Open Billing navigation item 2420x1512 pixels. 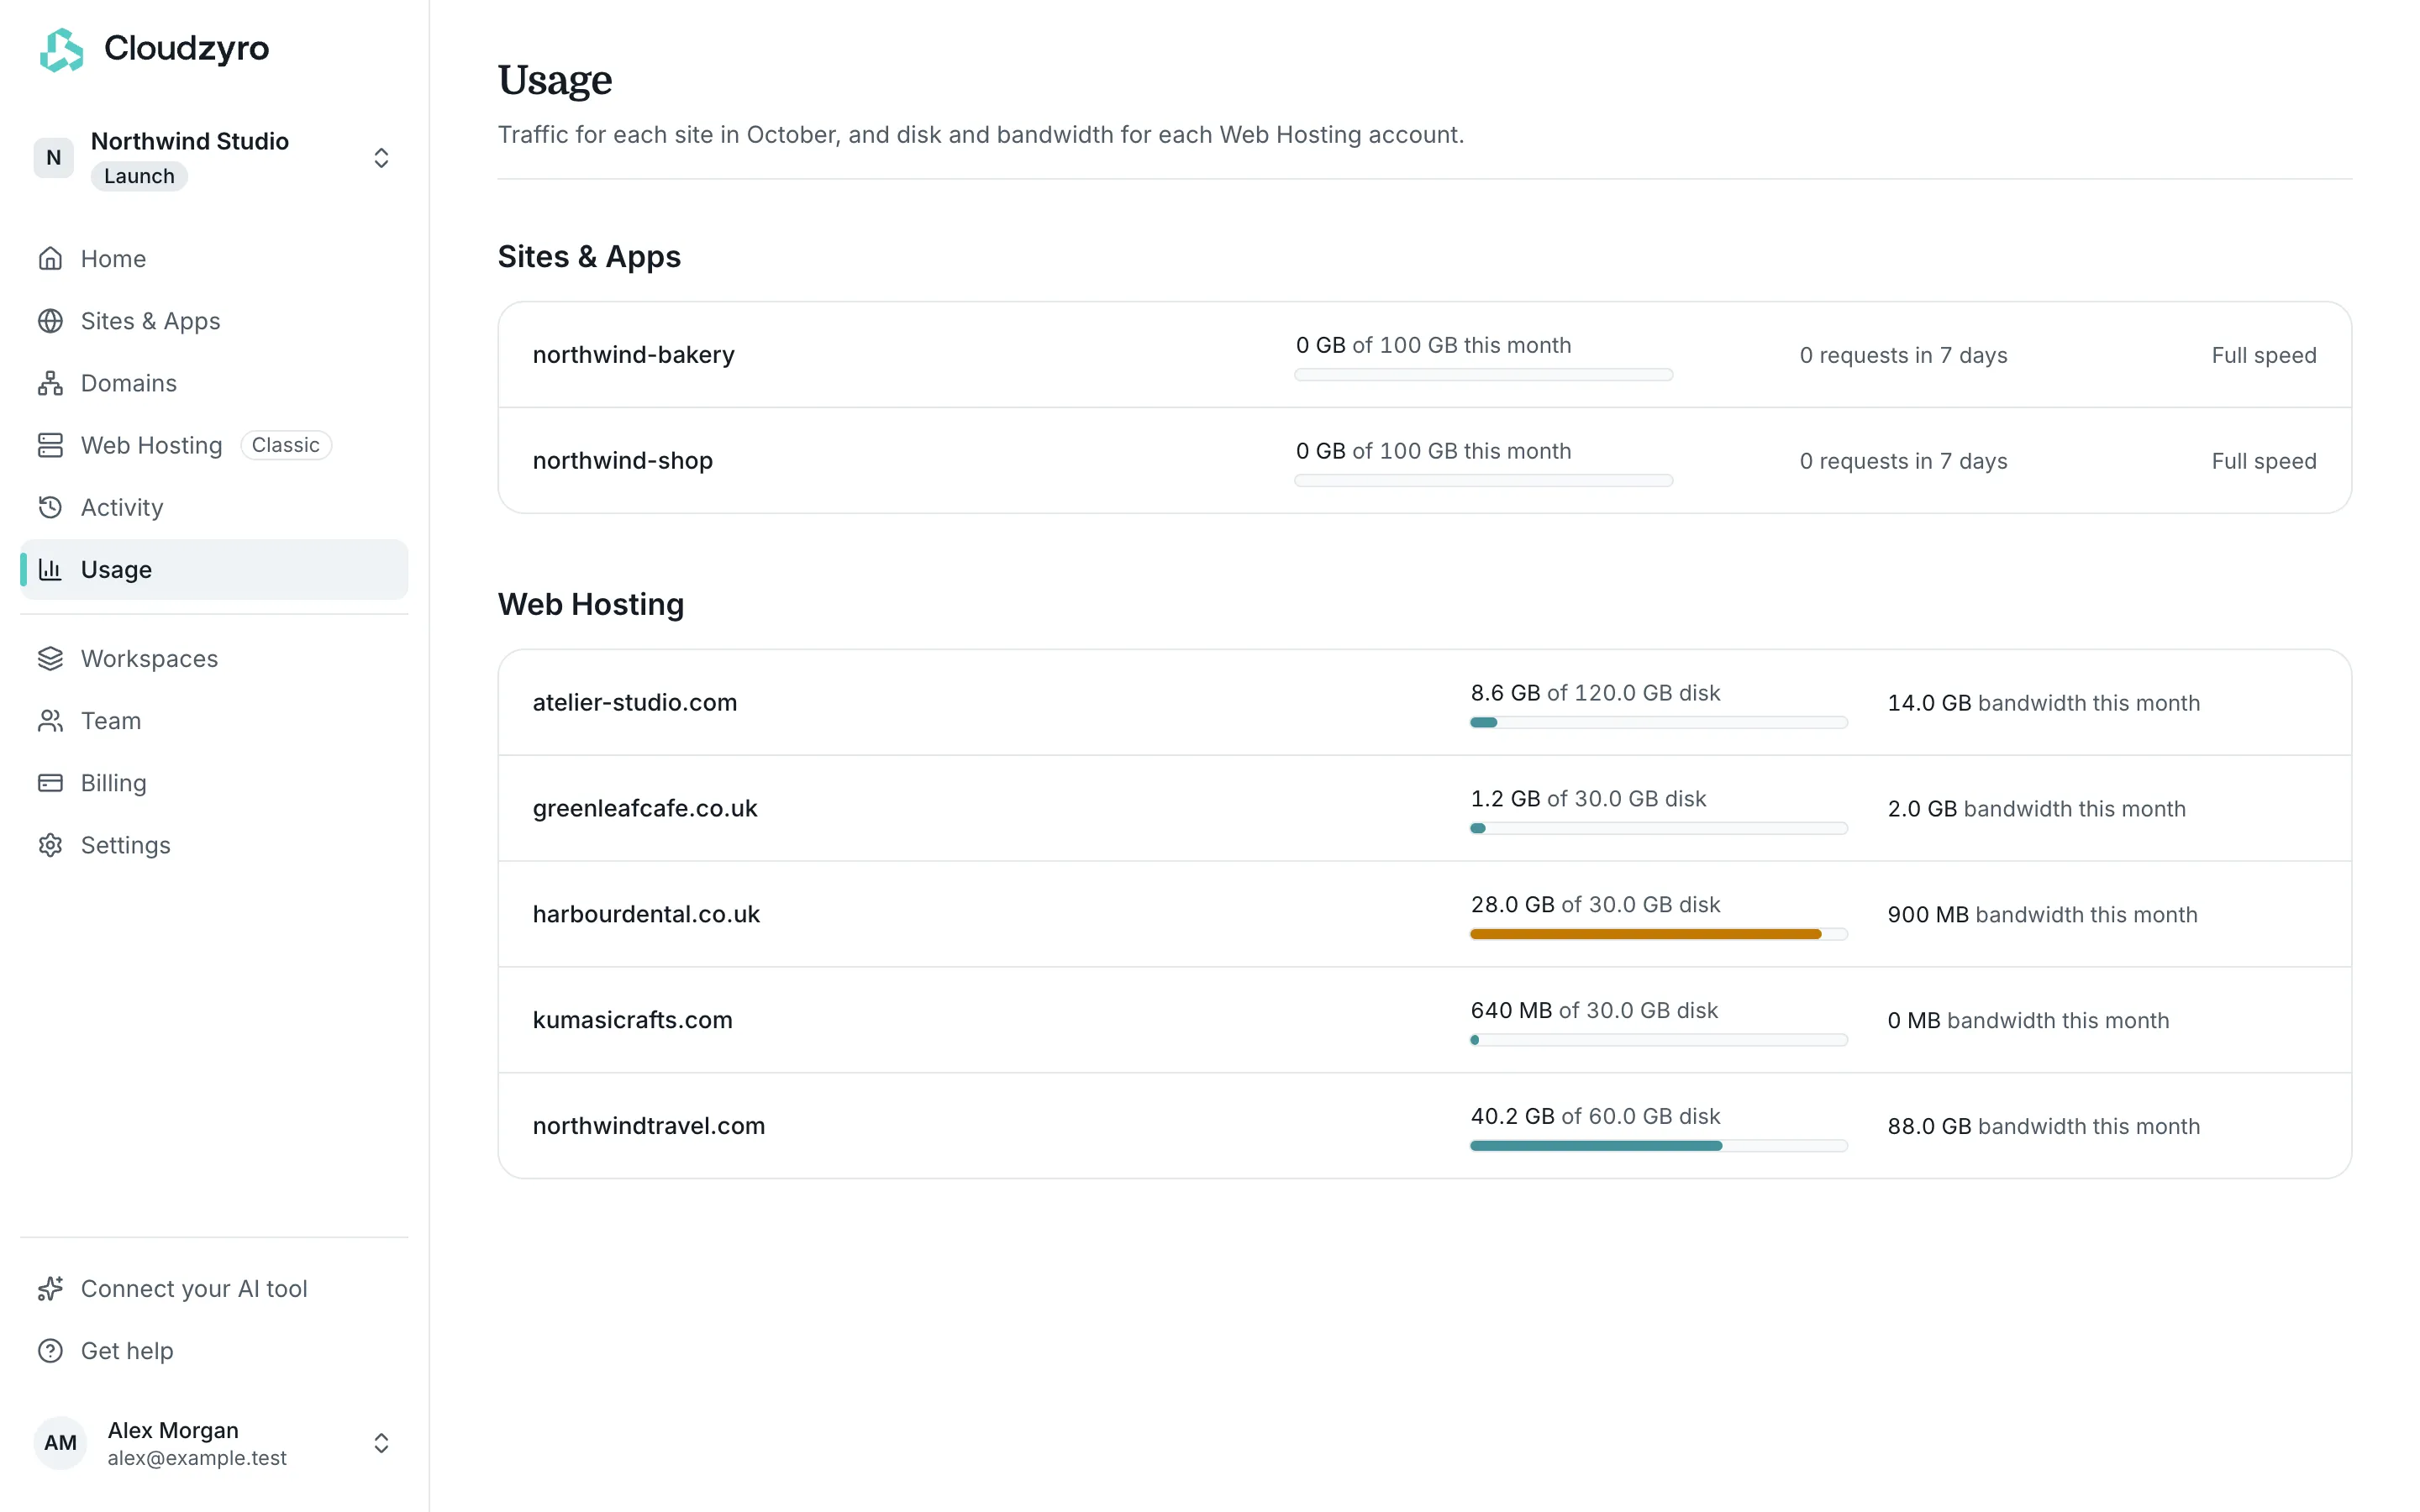pos(214,782)
